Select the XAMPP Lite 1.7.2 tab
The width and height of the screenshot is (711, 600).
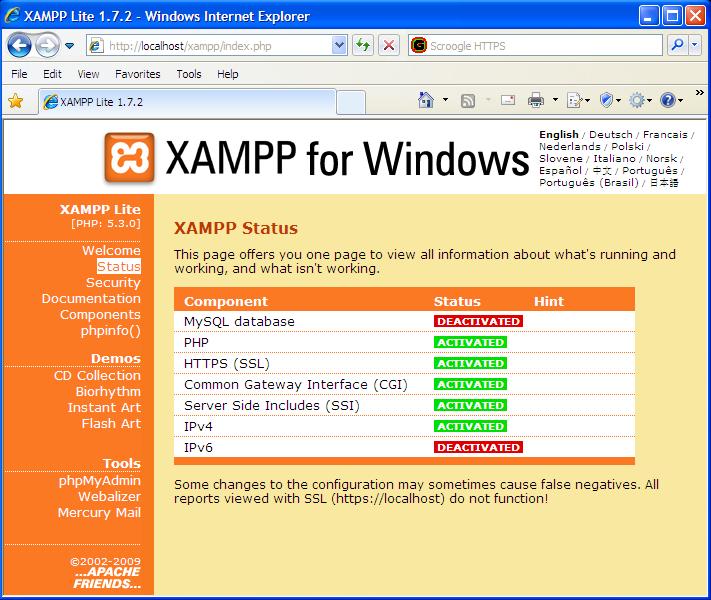[187, 102]
